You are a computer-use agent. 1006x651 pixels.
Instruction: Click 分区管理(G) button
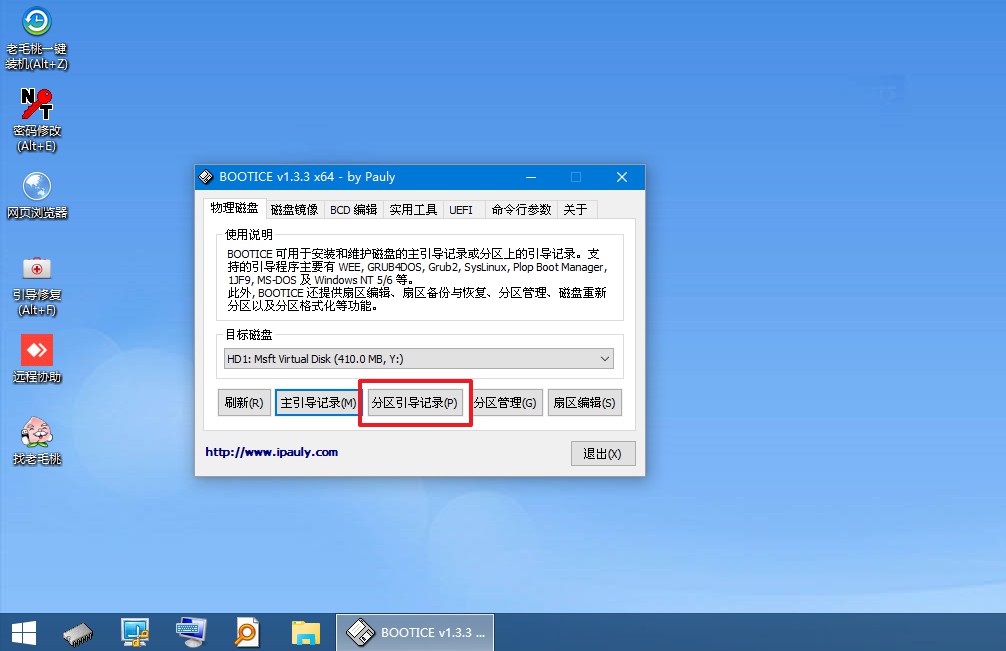pos(505,403)
